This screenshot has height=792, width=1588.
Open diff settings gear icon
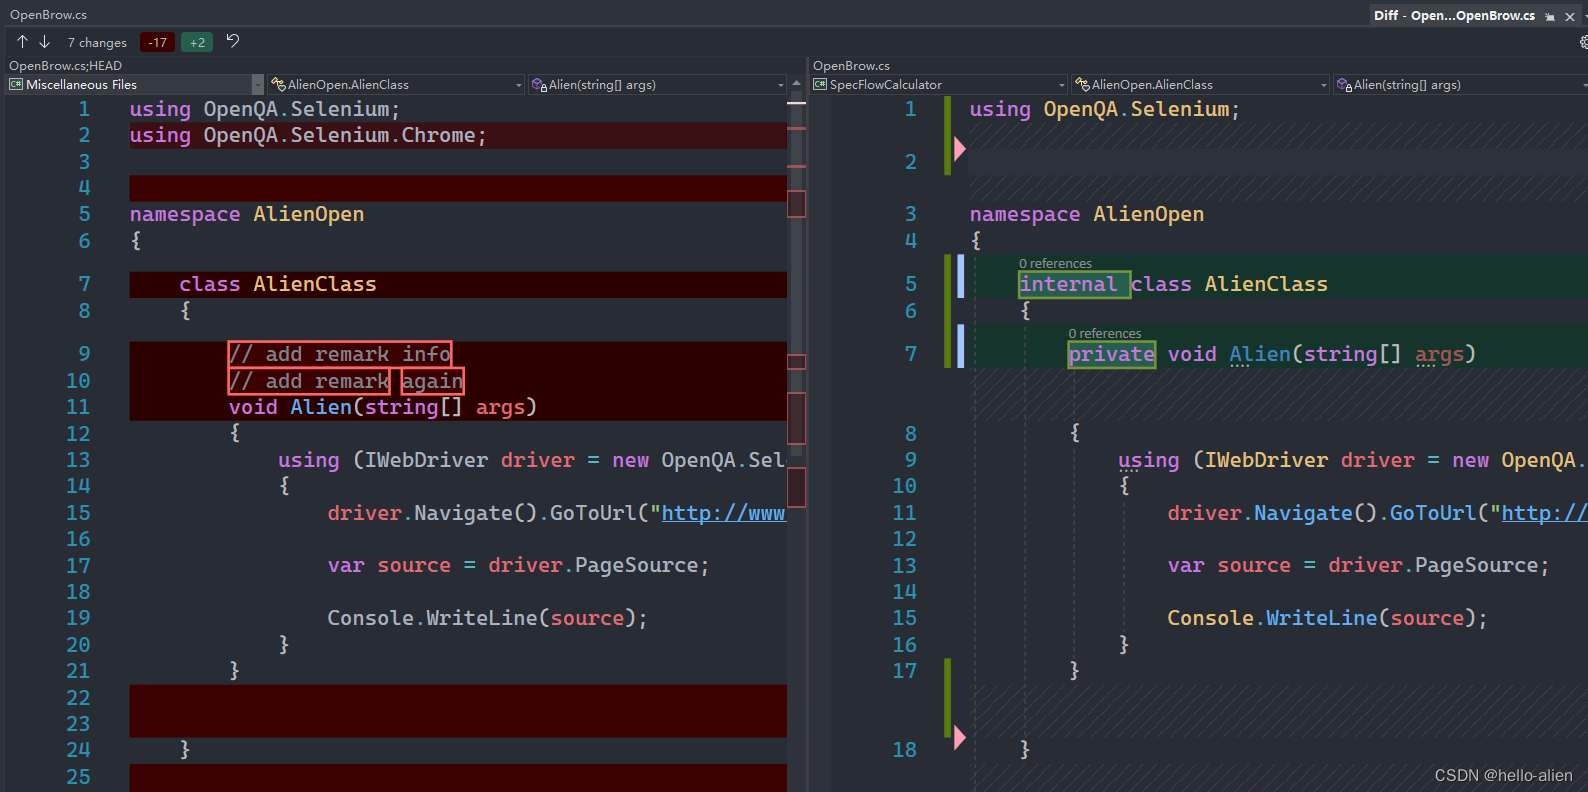(1583, 42)
